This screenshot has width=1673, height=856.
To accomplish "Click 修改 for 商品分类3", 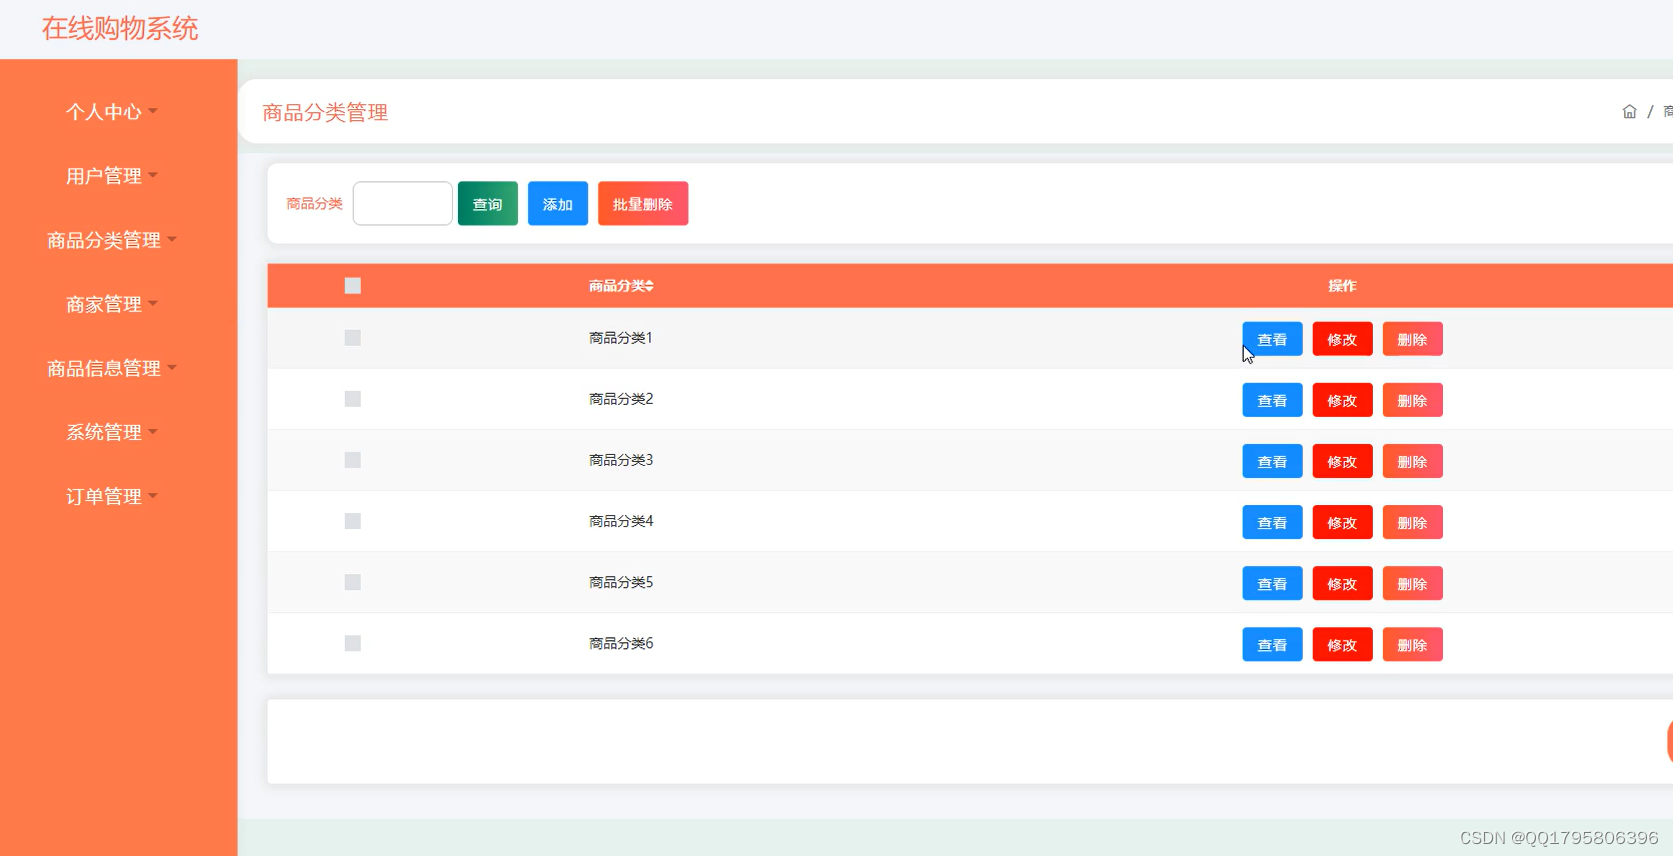I will [x=1342, y=461].
